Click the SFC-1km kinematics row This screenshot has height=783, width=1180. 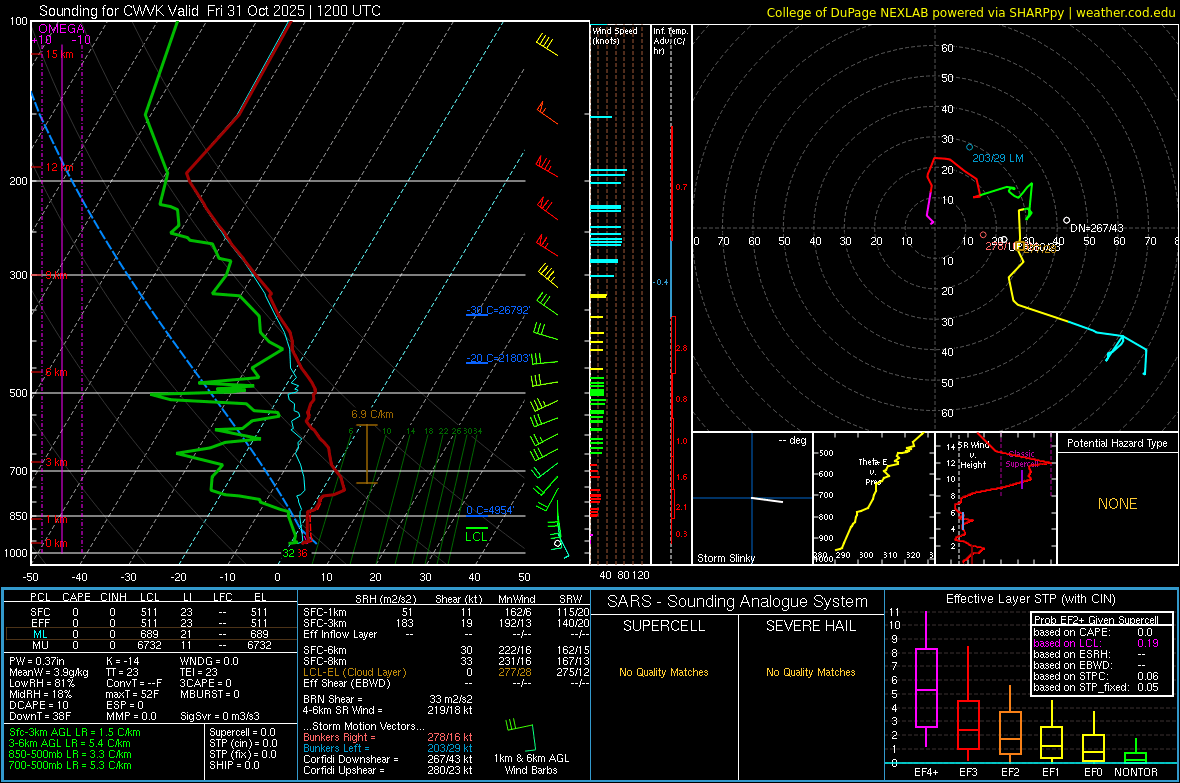[x=446, y=613]
